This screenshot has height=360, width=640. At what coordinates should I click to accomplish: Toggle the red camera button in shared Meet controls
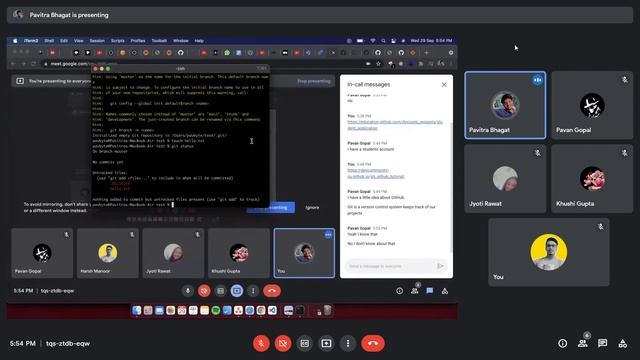tap(204, 291)
